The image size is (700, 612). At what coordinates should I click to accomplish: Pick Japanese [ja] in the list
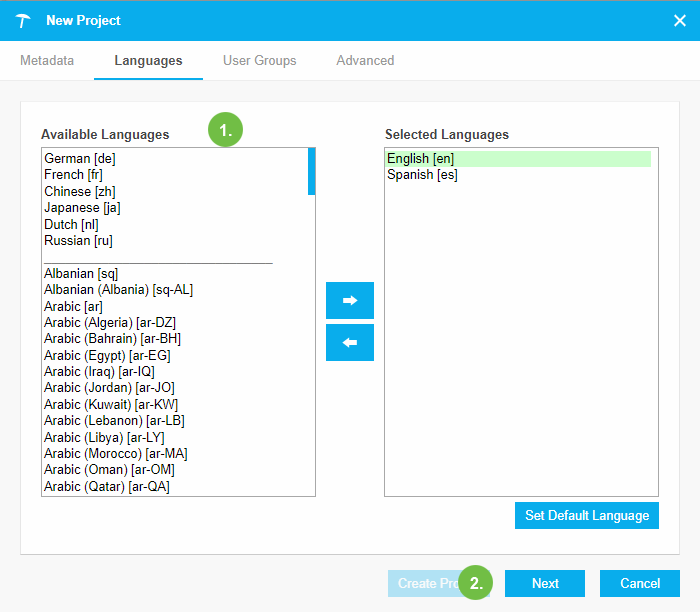[82, 208]
